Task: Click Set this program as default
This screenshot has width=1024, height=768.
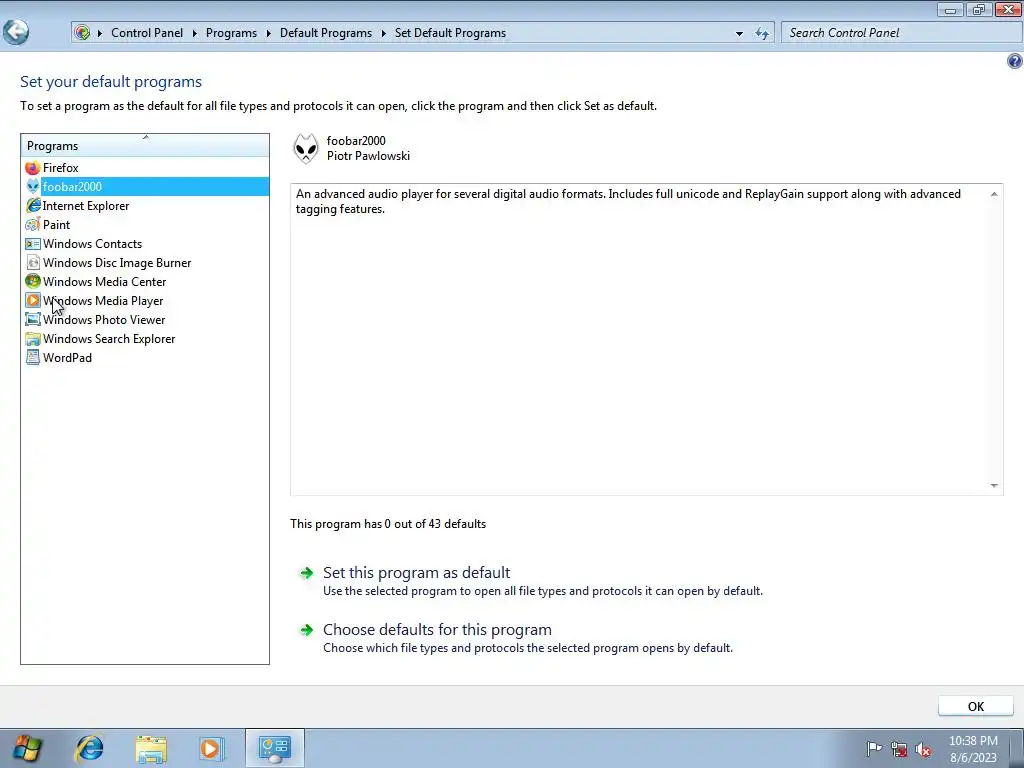Action: [x=417, y=573]
